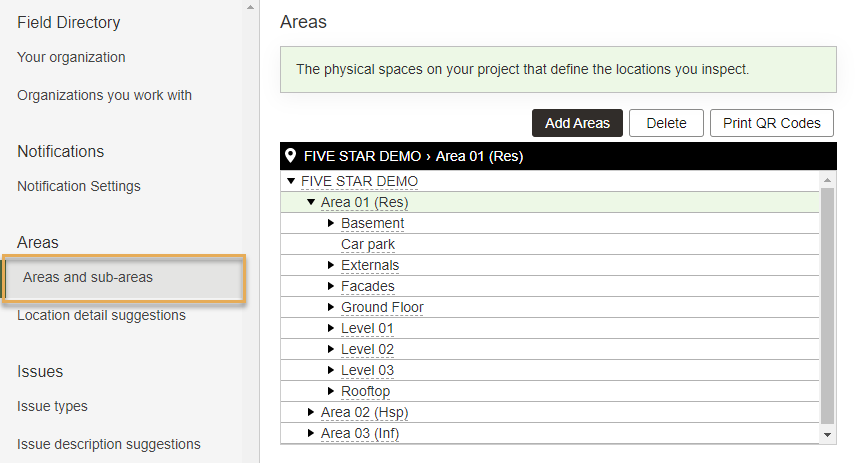Select Area 03 (Inf) in tree

tap(360, 433)
